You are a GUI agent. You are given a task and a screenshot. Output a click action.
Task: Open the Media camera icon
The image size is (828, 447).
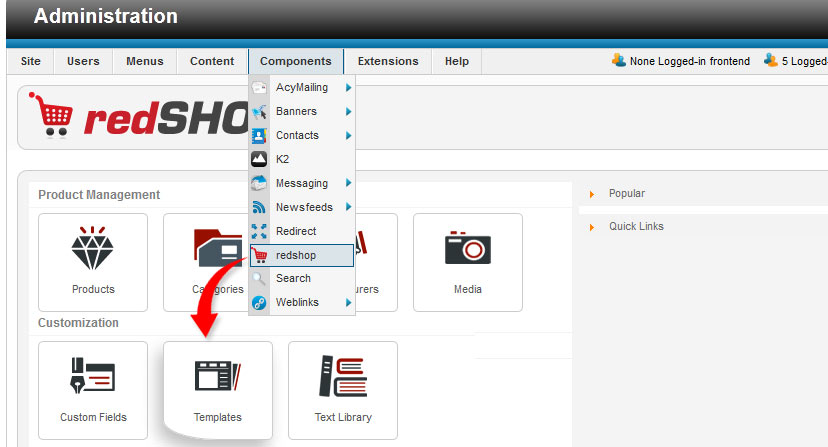point(467,247)
